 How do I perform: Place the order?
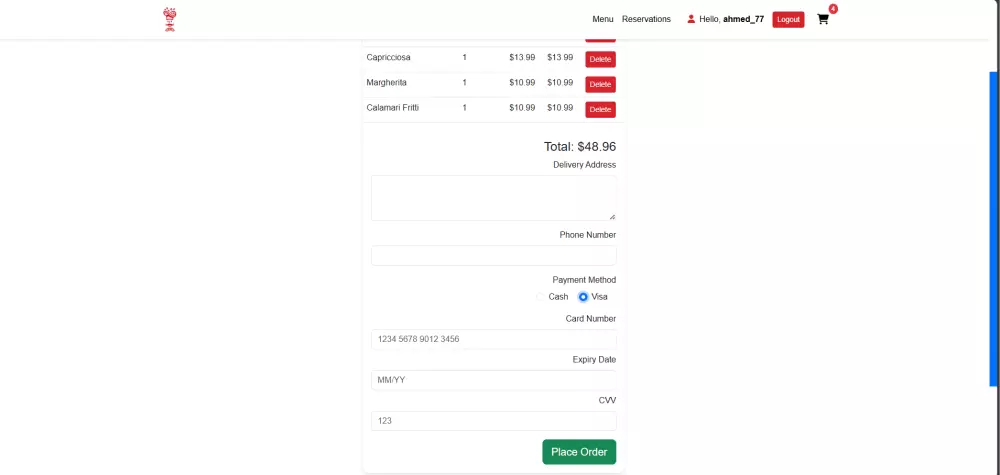579,452
